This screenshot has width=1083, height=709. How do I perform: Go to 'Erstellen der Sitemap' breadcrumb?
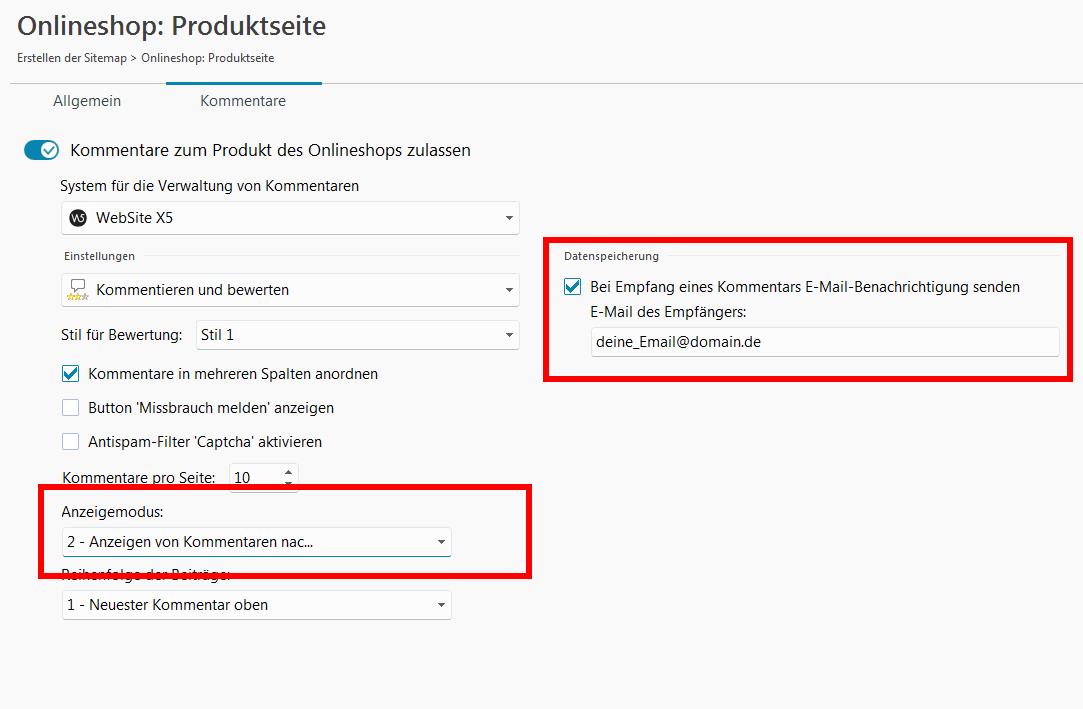[72, 58]
